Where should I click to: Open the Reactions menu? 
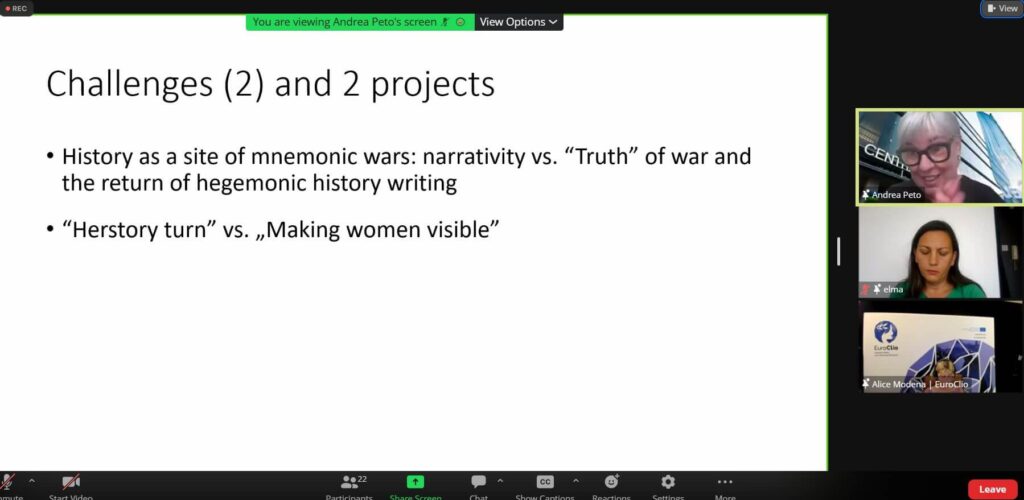pos(611,482)
